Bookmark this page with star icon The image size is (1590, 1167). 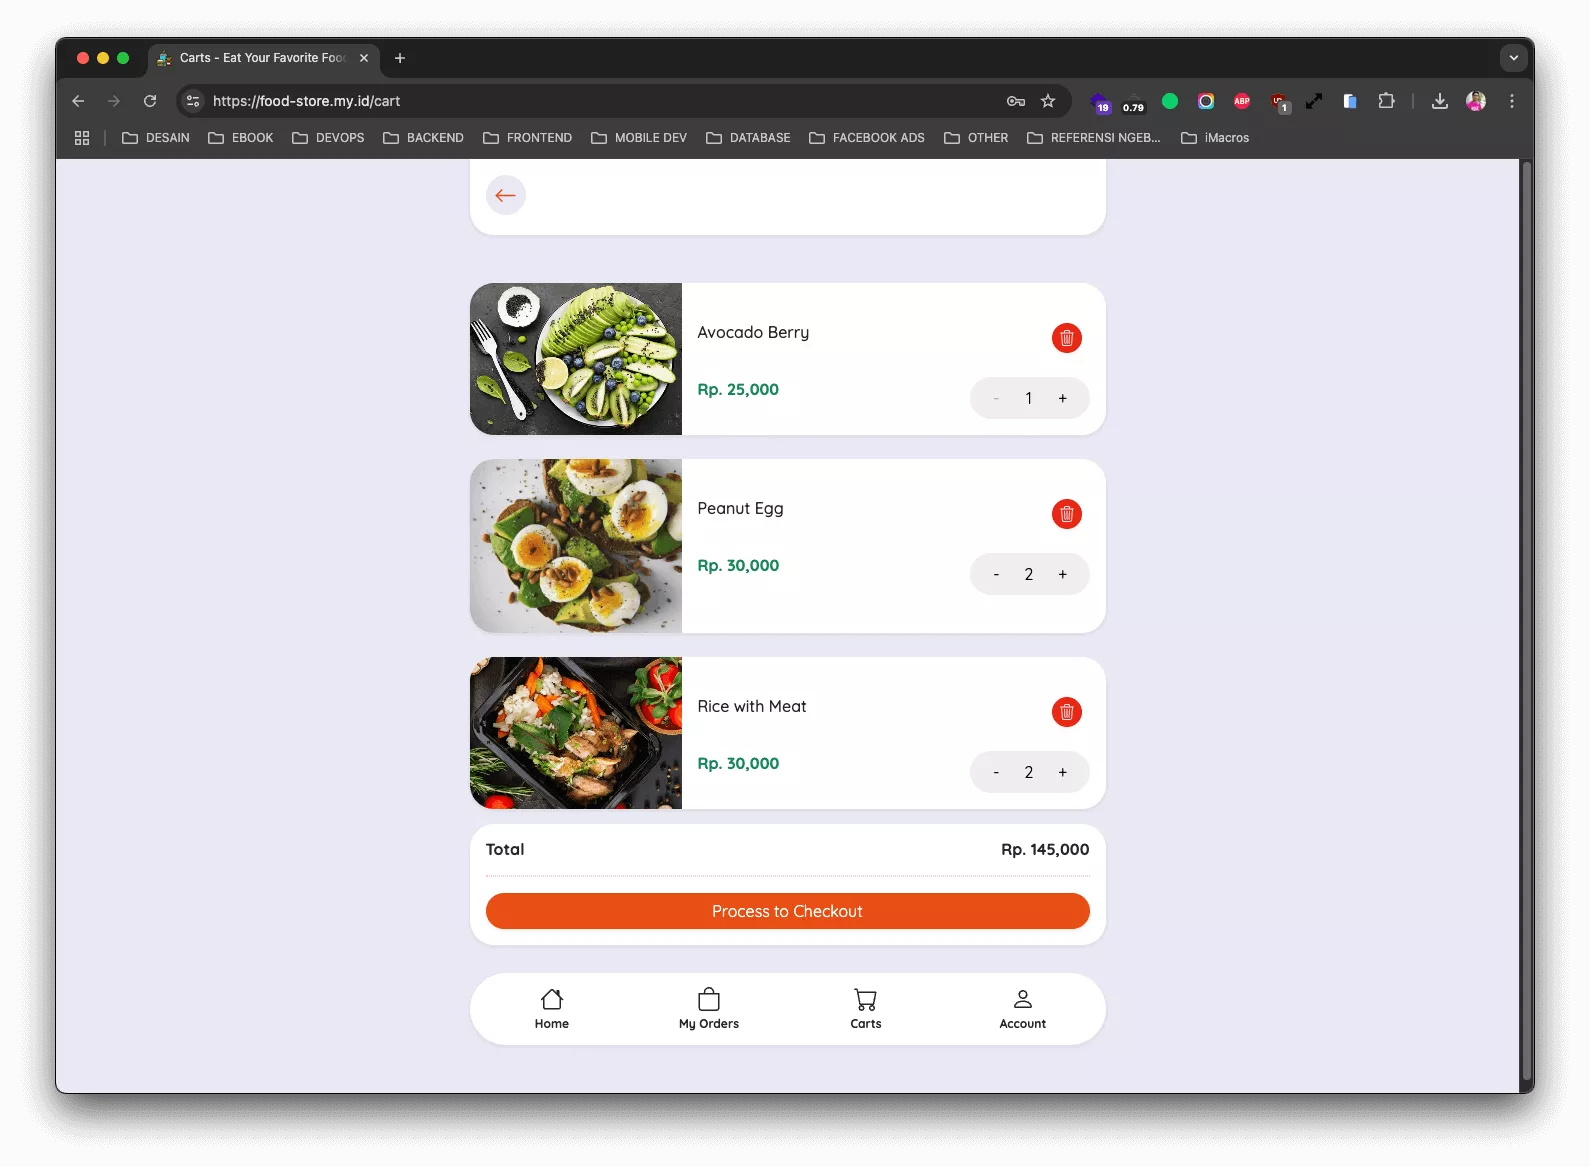[x=1048, y=101]
